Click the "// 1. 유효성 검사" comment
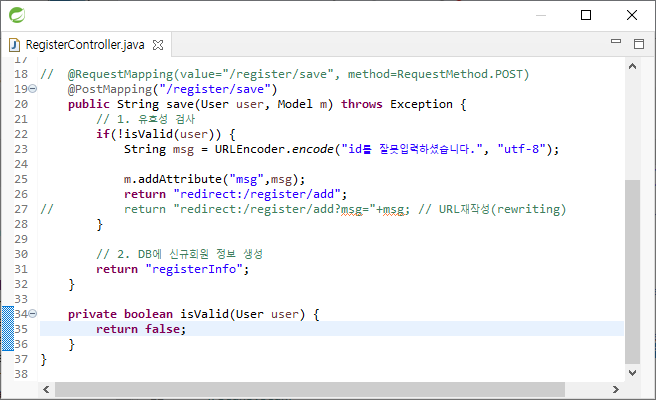 146,119
